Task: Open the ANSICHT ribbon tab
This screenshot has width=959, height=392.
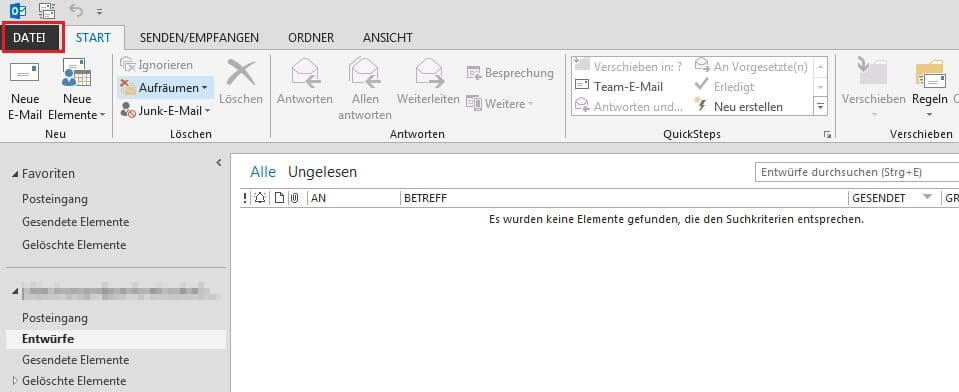Action: click(388, 38)
